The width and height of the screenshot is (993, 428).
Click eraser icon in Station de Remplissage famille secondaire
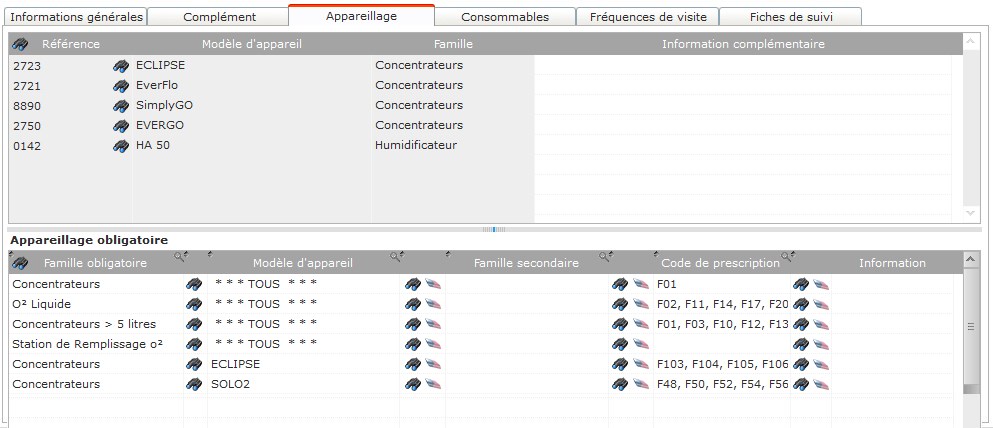[x=640, y=344]
